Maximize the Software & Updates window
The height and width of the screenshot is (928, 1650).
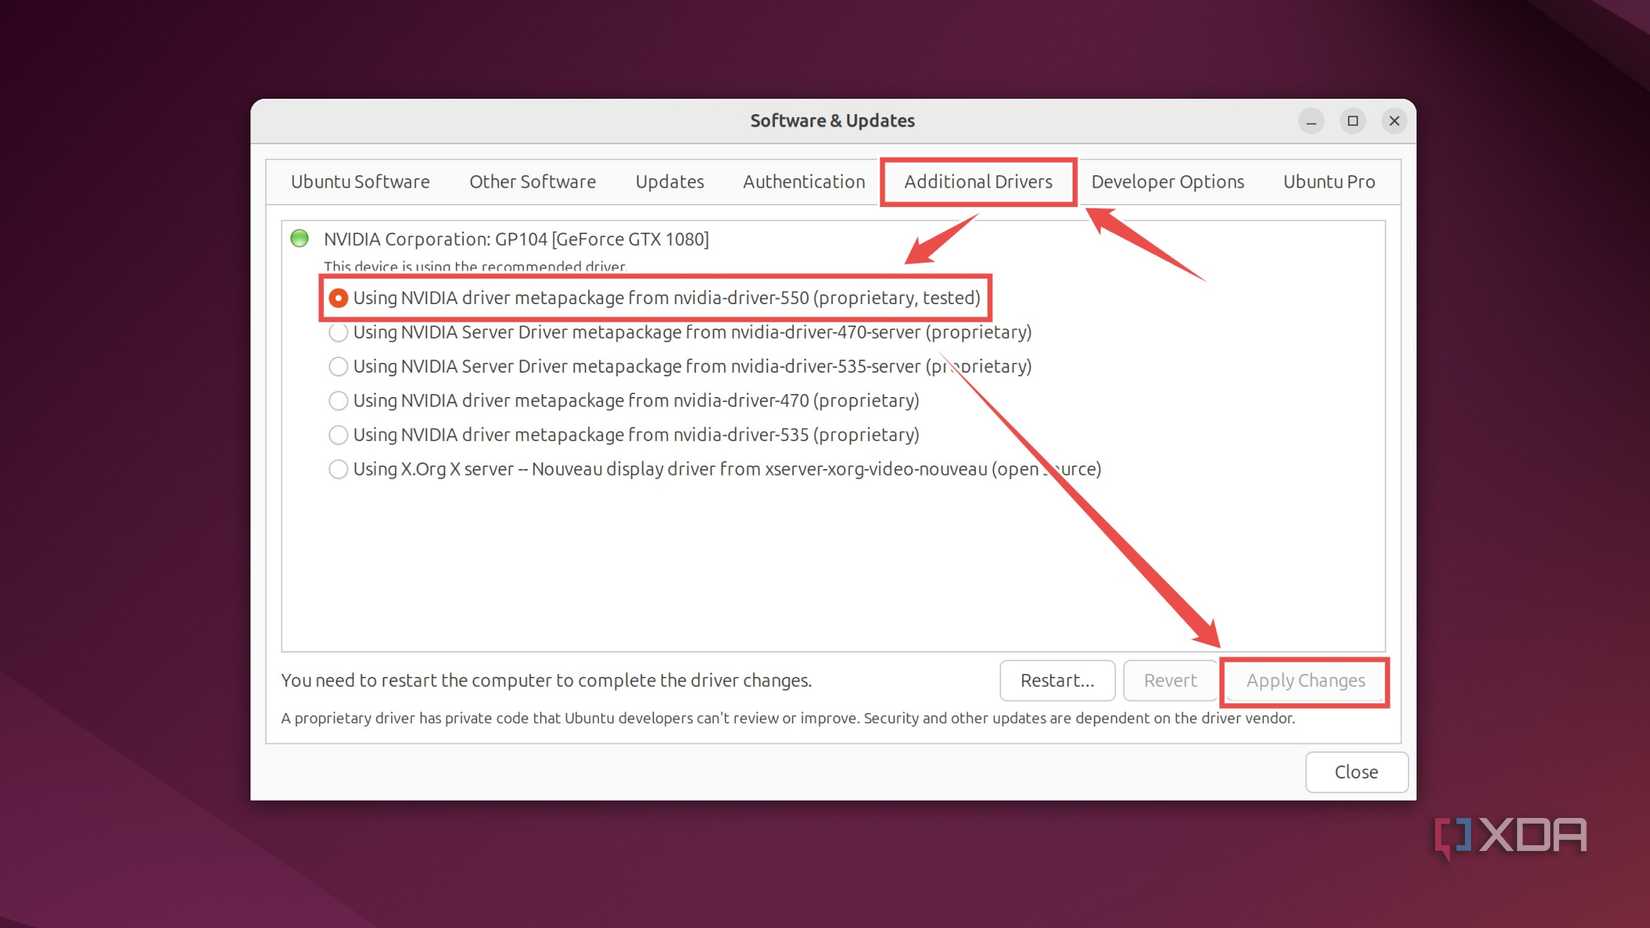click(1353, 121)
